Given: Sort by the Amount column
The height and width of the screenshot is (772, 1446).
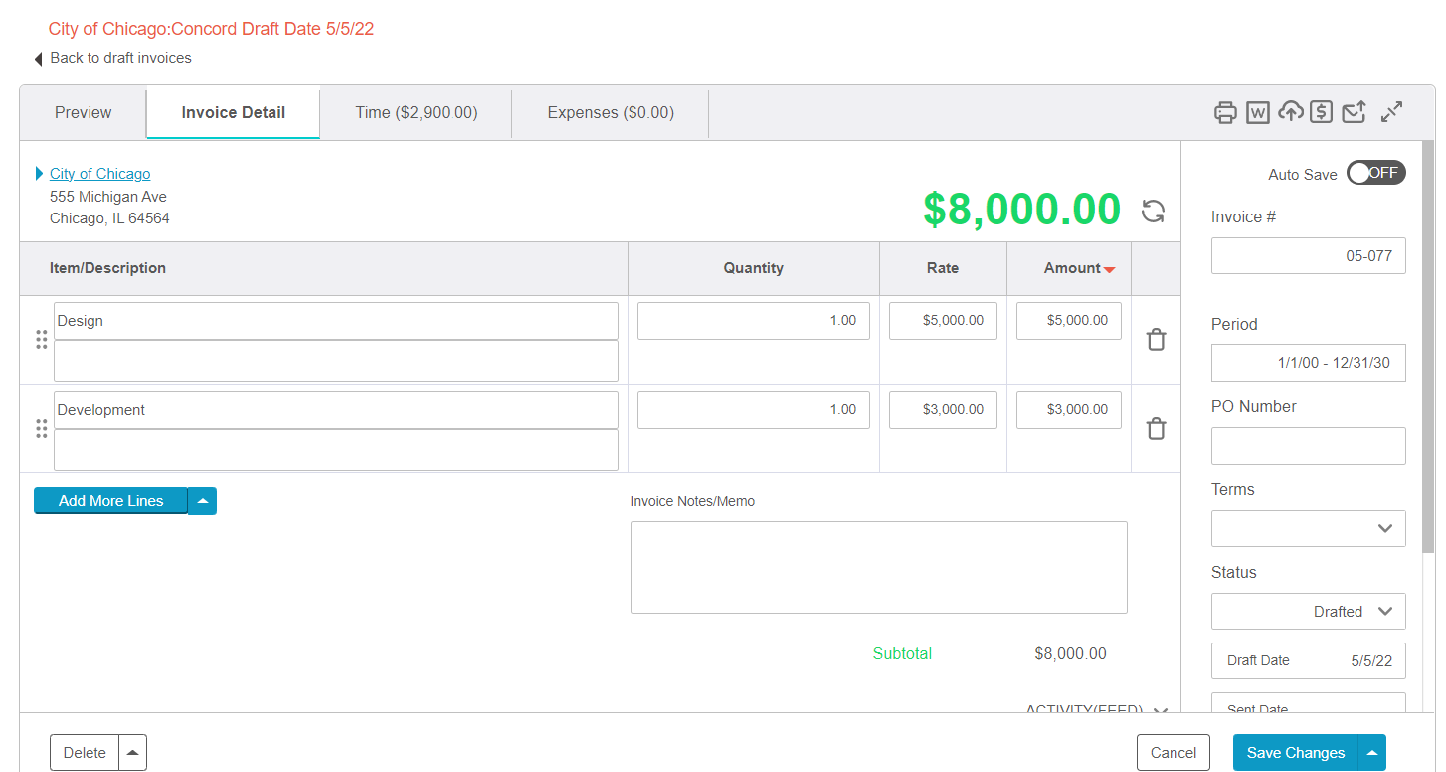Looking at the screenshot, I should coord(1072,268).
